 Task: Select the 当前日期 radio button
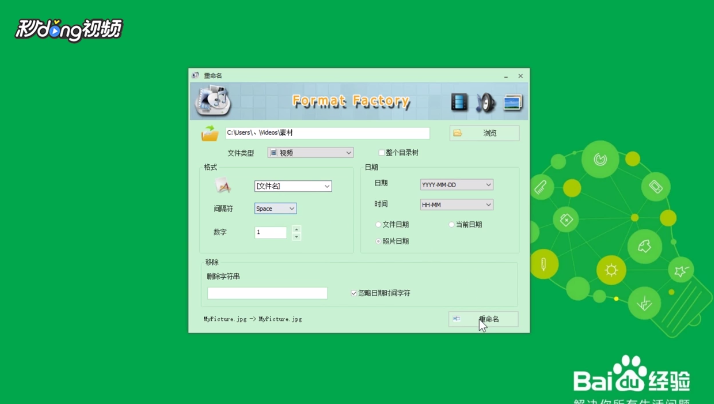(451, 225)
